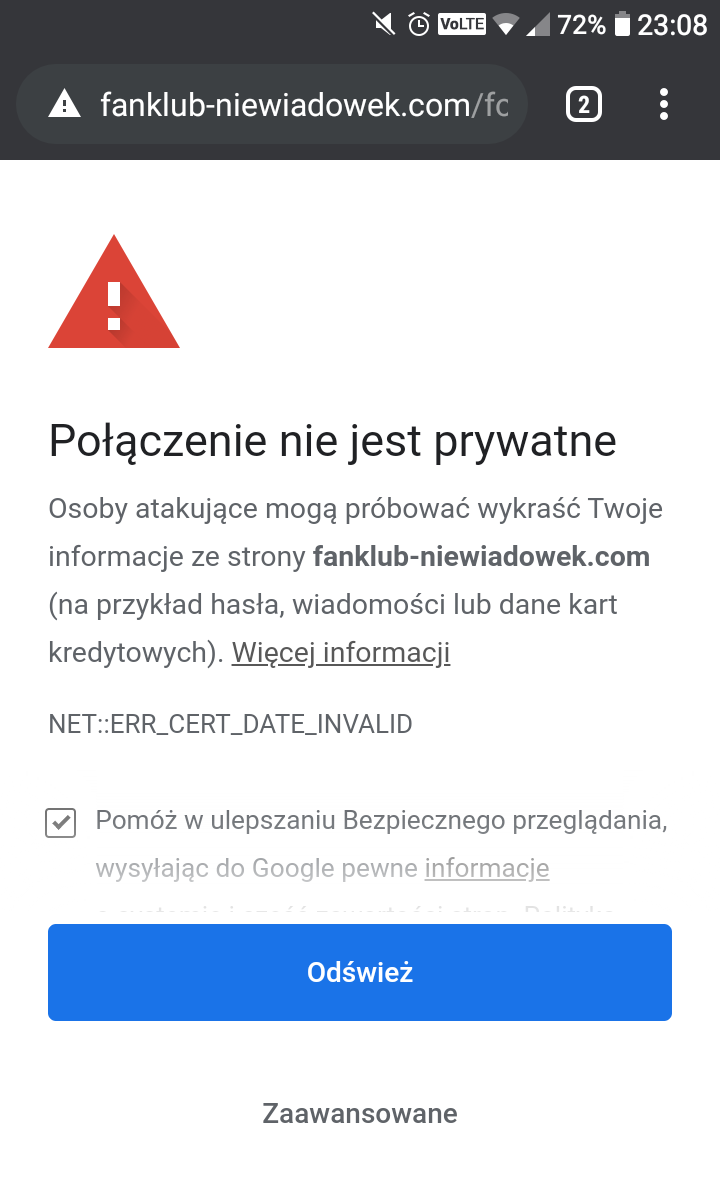Tap the 23:08 clock in the status bar
720x1193 pixels.
(672, 24)
